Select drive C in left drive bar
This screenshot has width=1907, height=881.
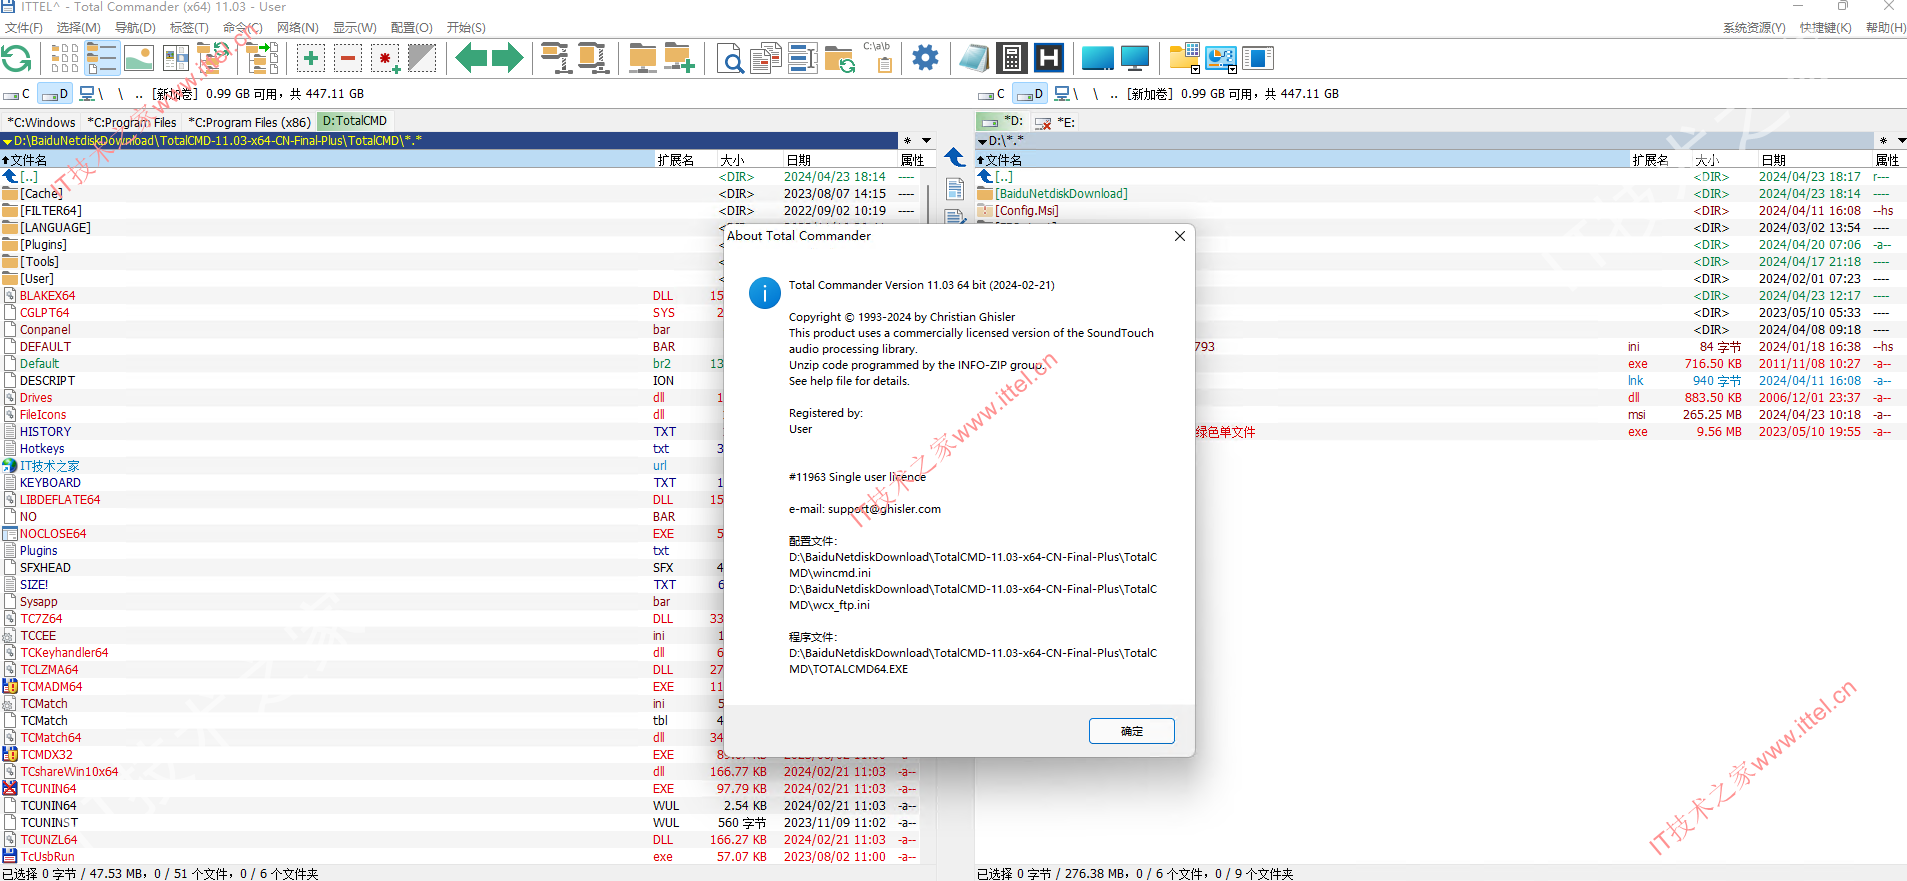click(x=18, y=94)
